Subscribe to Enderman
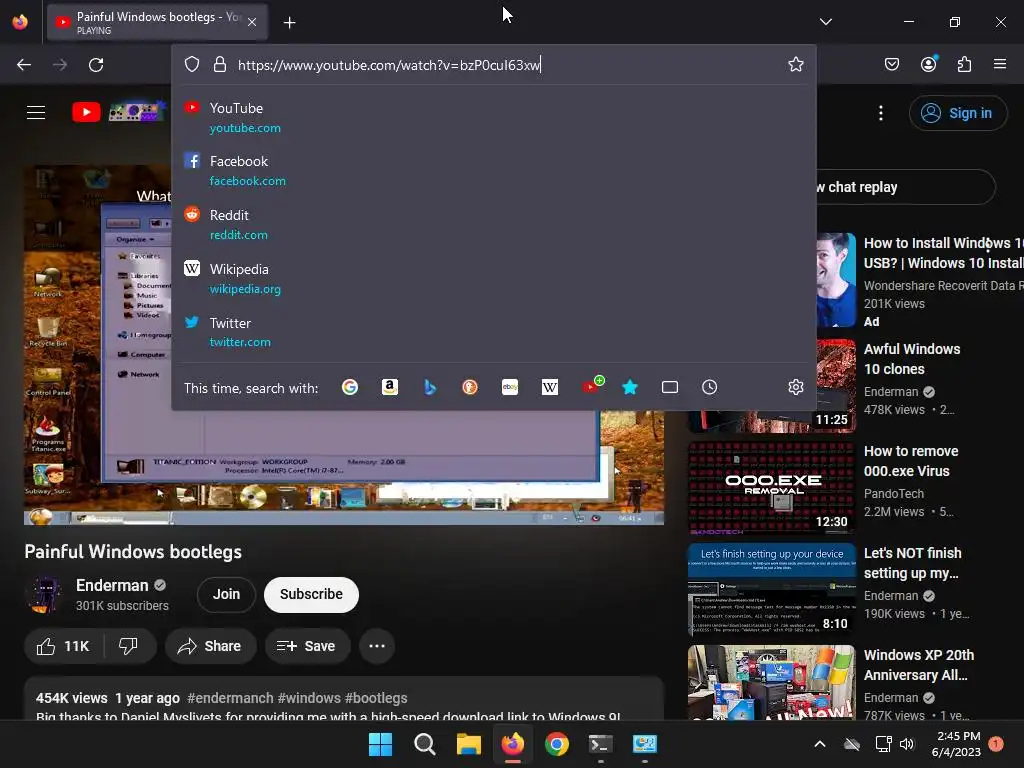 [312, 594]
